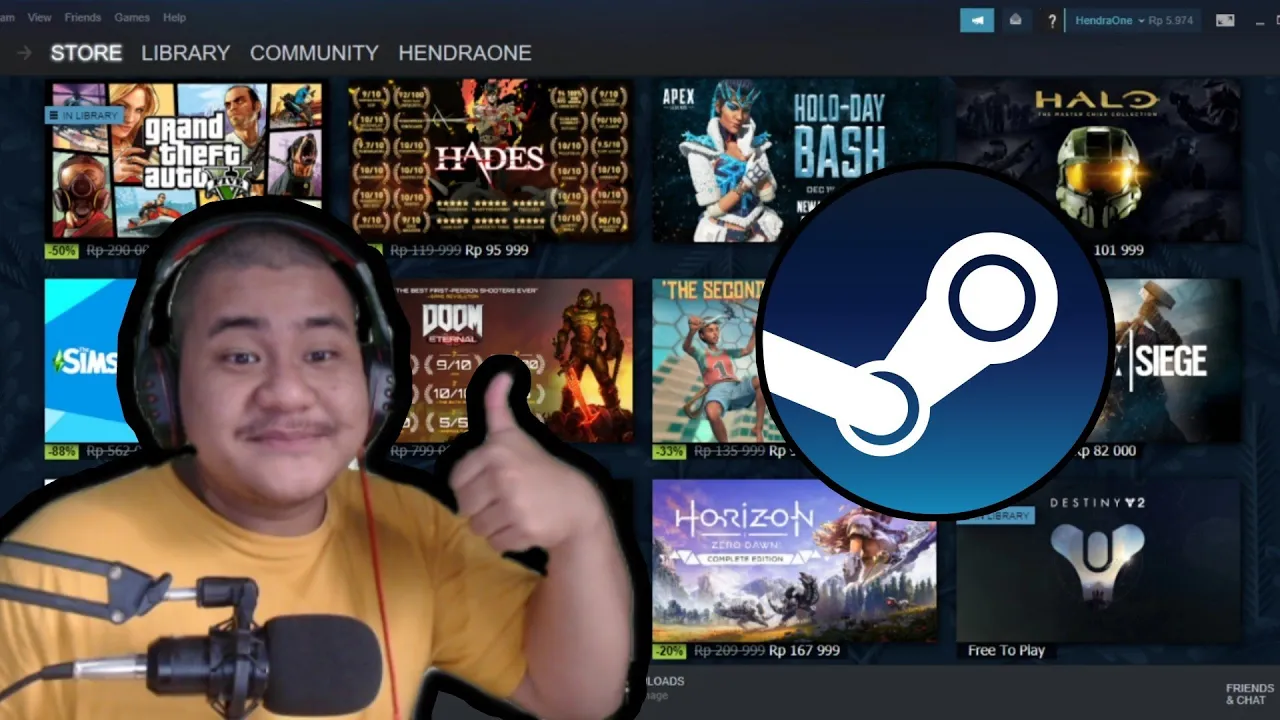Click the announcements megaphone icon
This screenshot has width=1280, height=720.
point(977,20)
